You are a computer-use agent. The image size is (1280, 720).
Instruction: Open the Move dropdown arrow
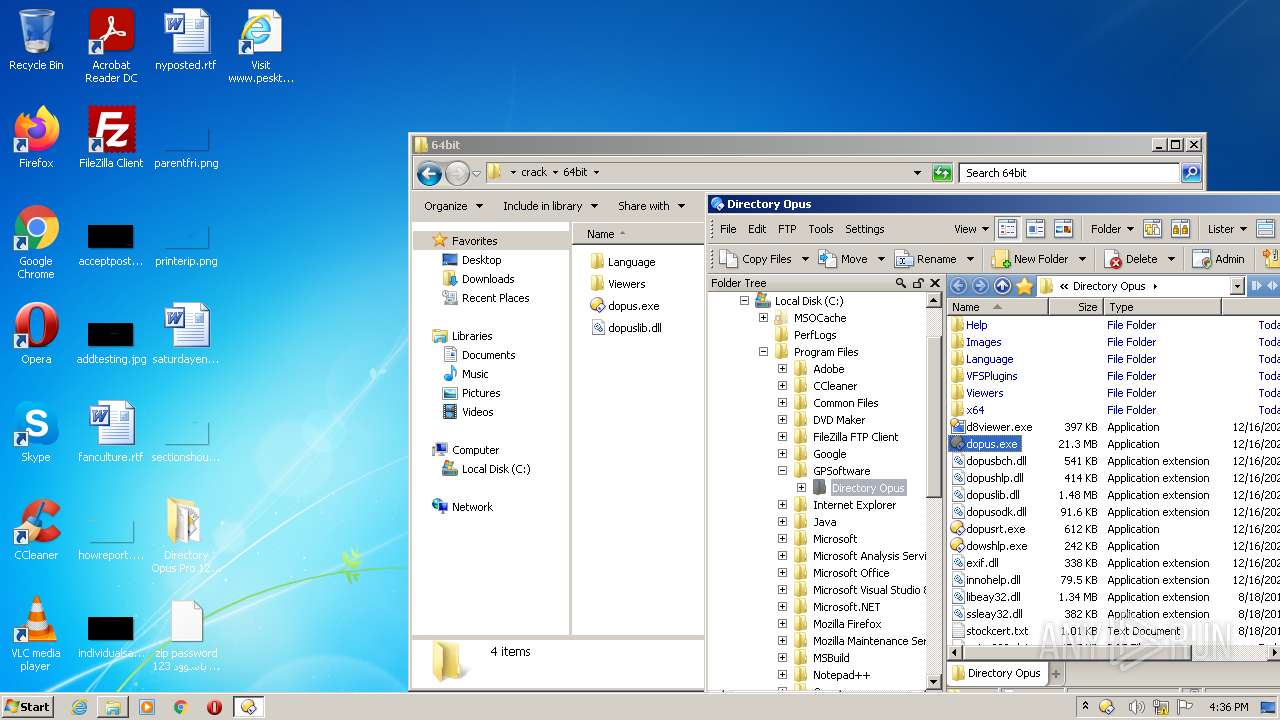point(880,259)
